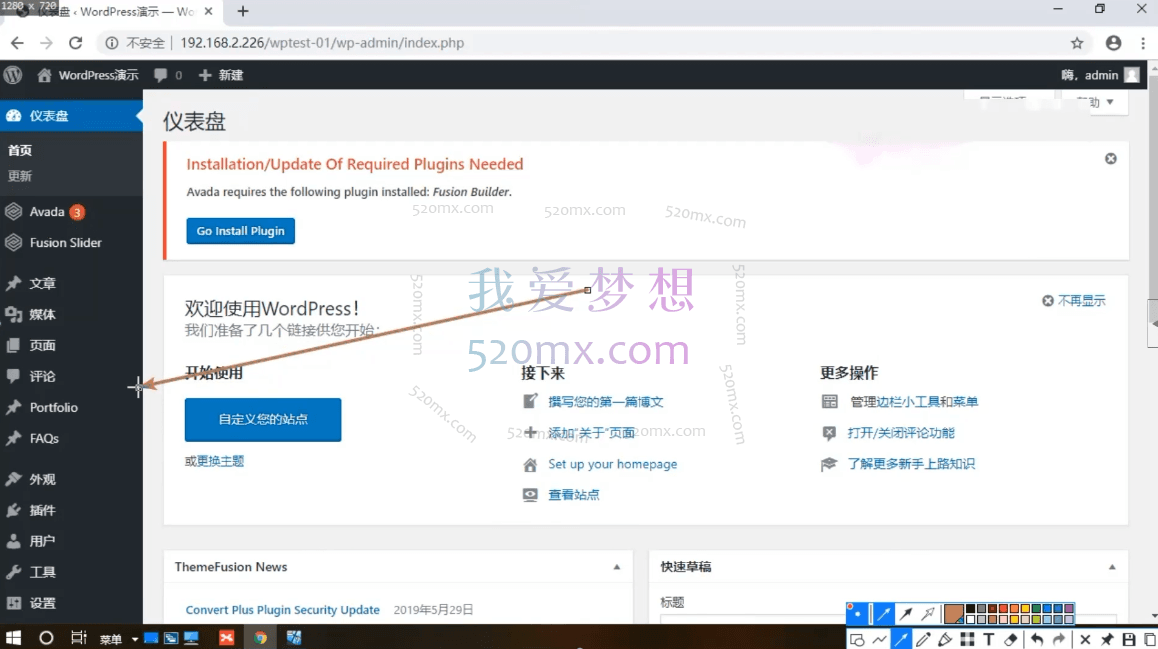Pin the annotation toolbar

1106,638
